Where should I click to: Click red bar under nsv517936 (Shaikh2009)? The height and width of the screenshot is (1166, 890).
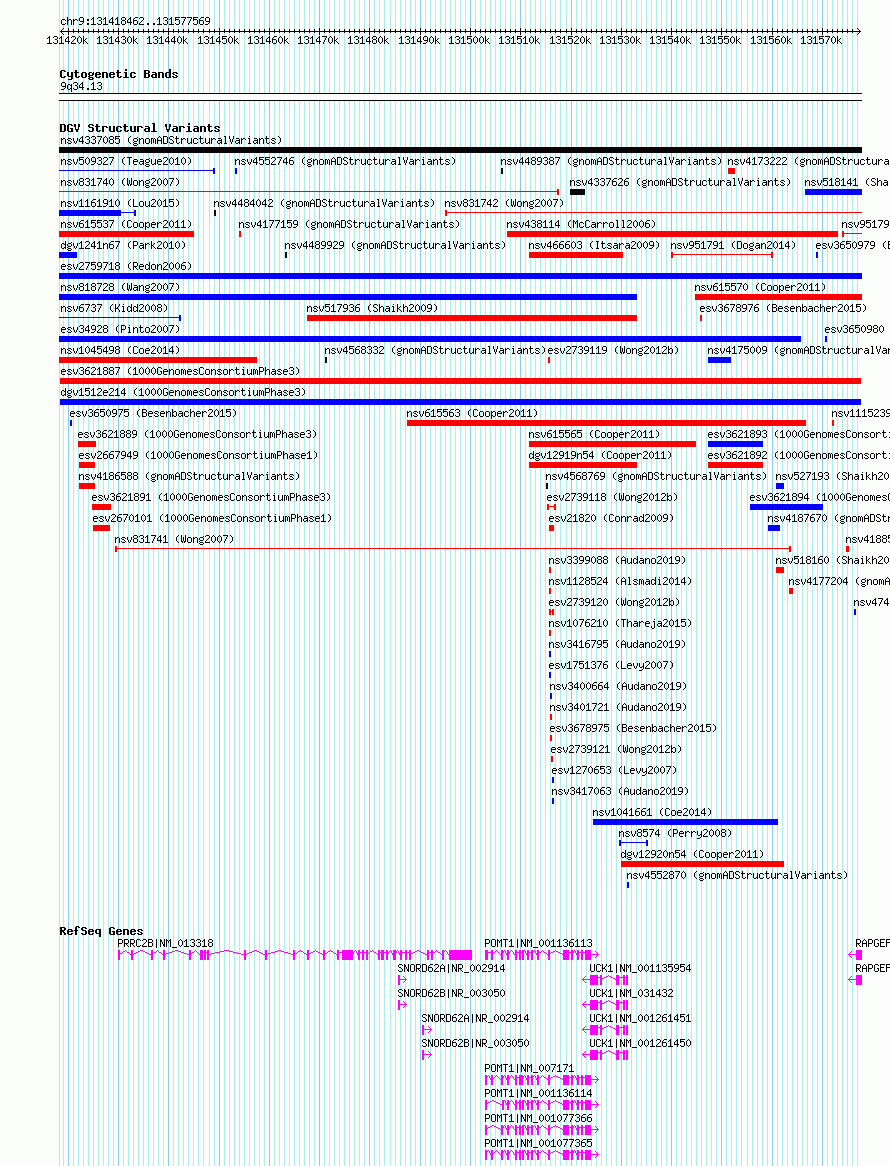(471, 318)
